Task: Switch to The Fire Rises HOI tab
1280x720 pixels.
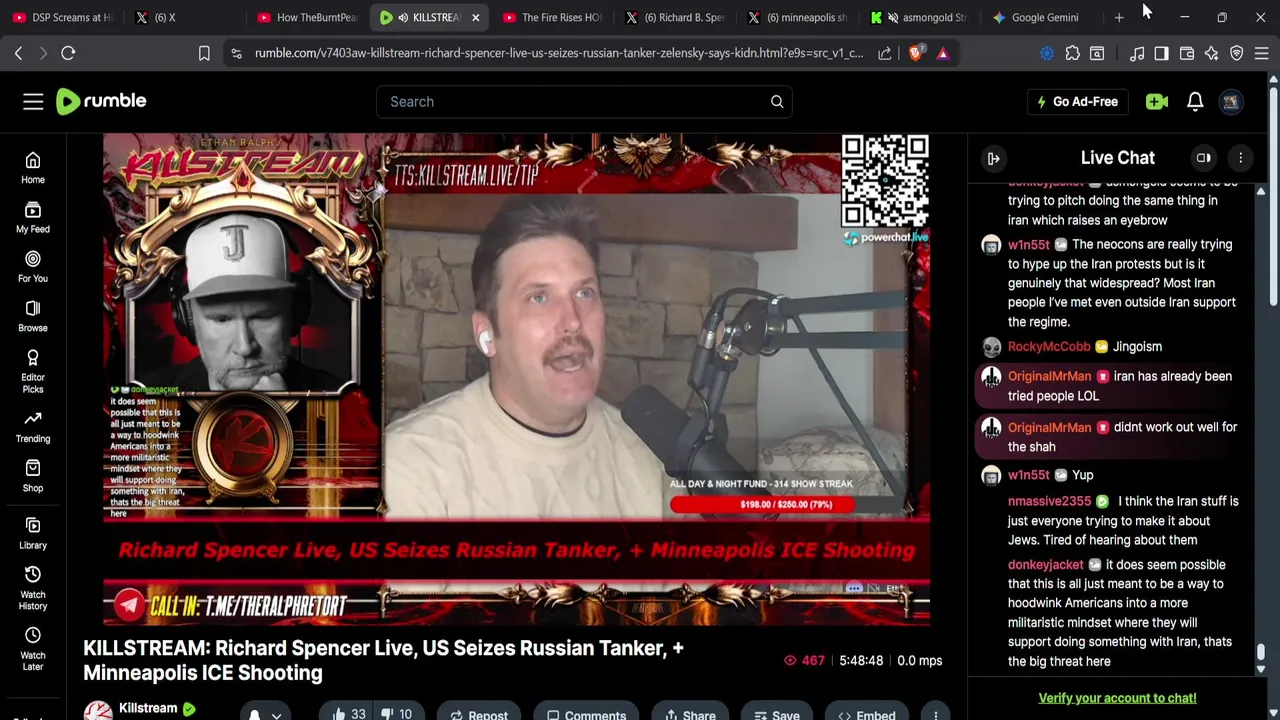Action: click(x=553, y=17)
